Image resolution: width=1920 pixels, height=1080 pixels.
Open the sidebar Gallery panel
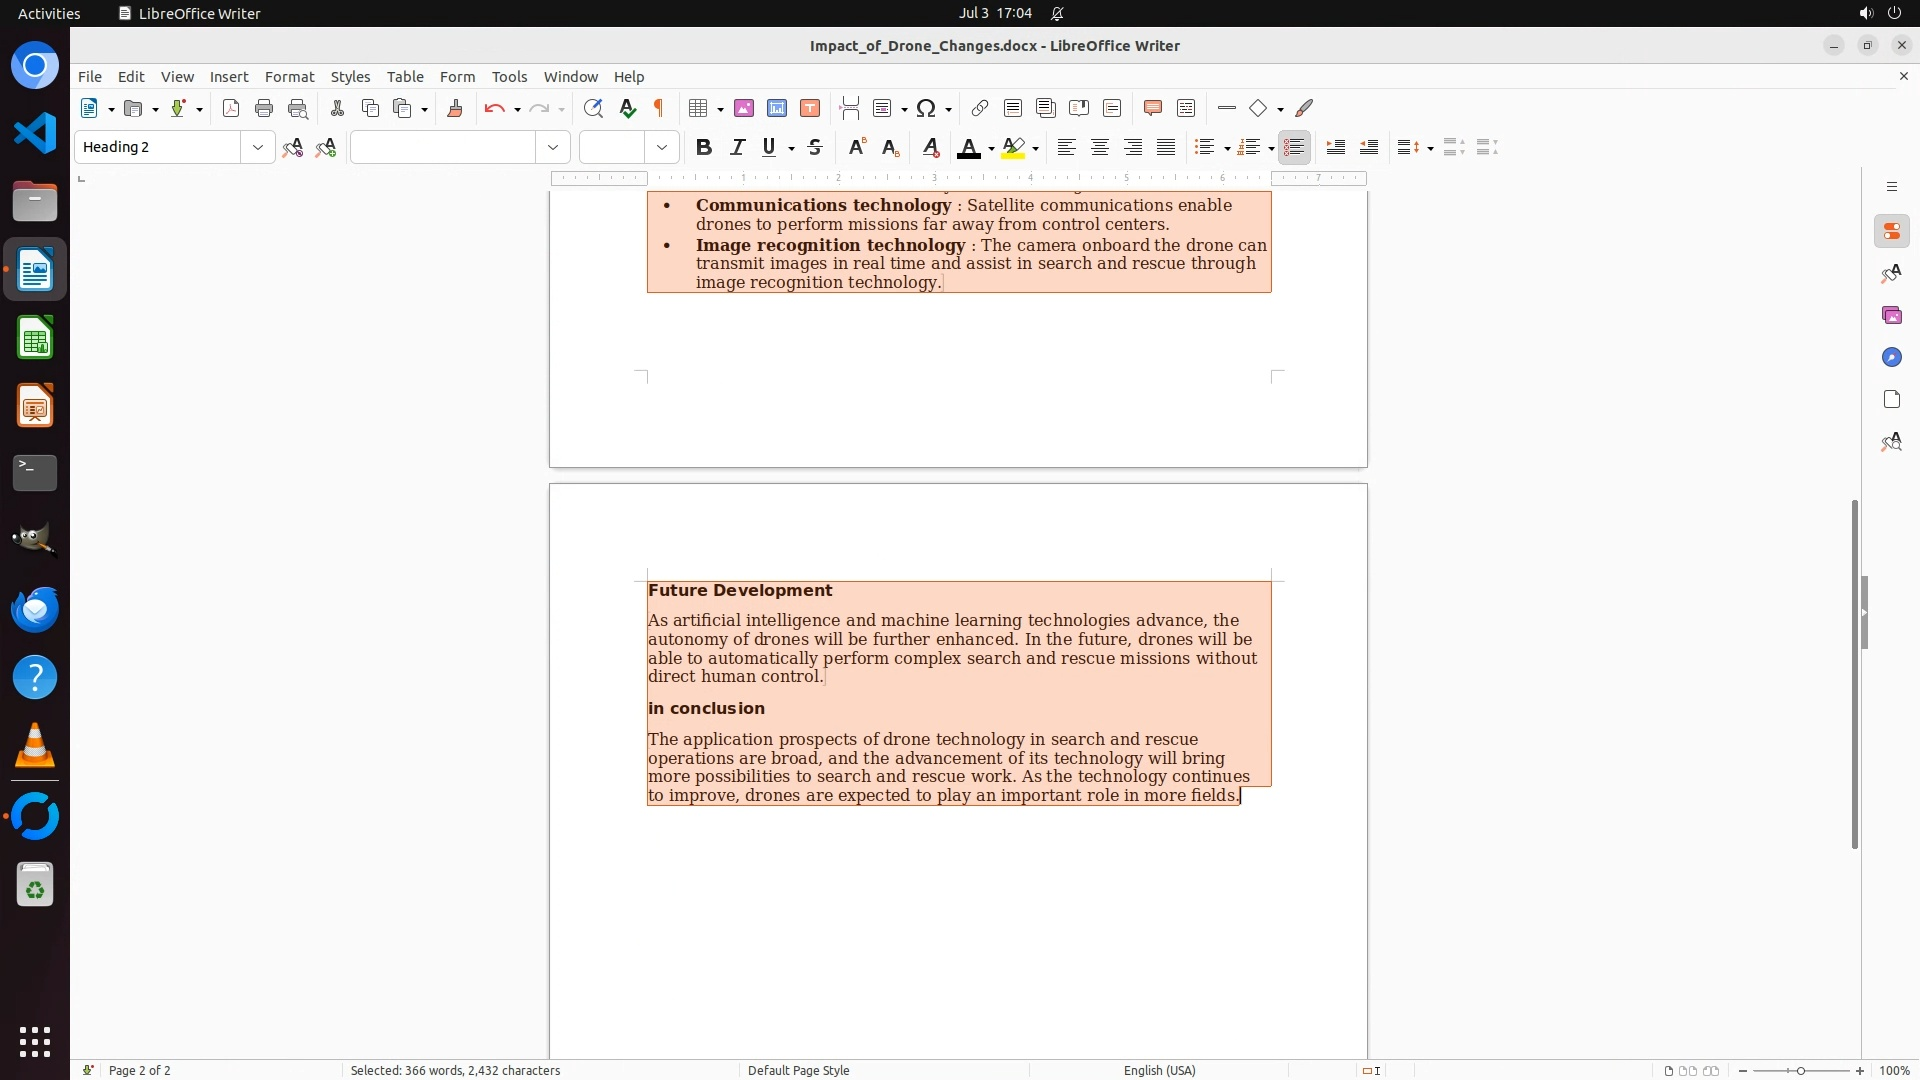(x=1891, y=315)
